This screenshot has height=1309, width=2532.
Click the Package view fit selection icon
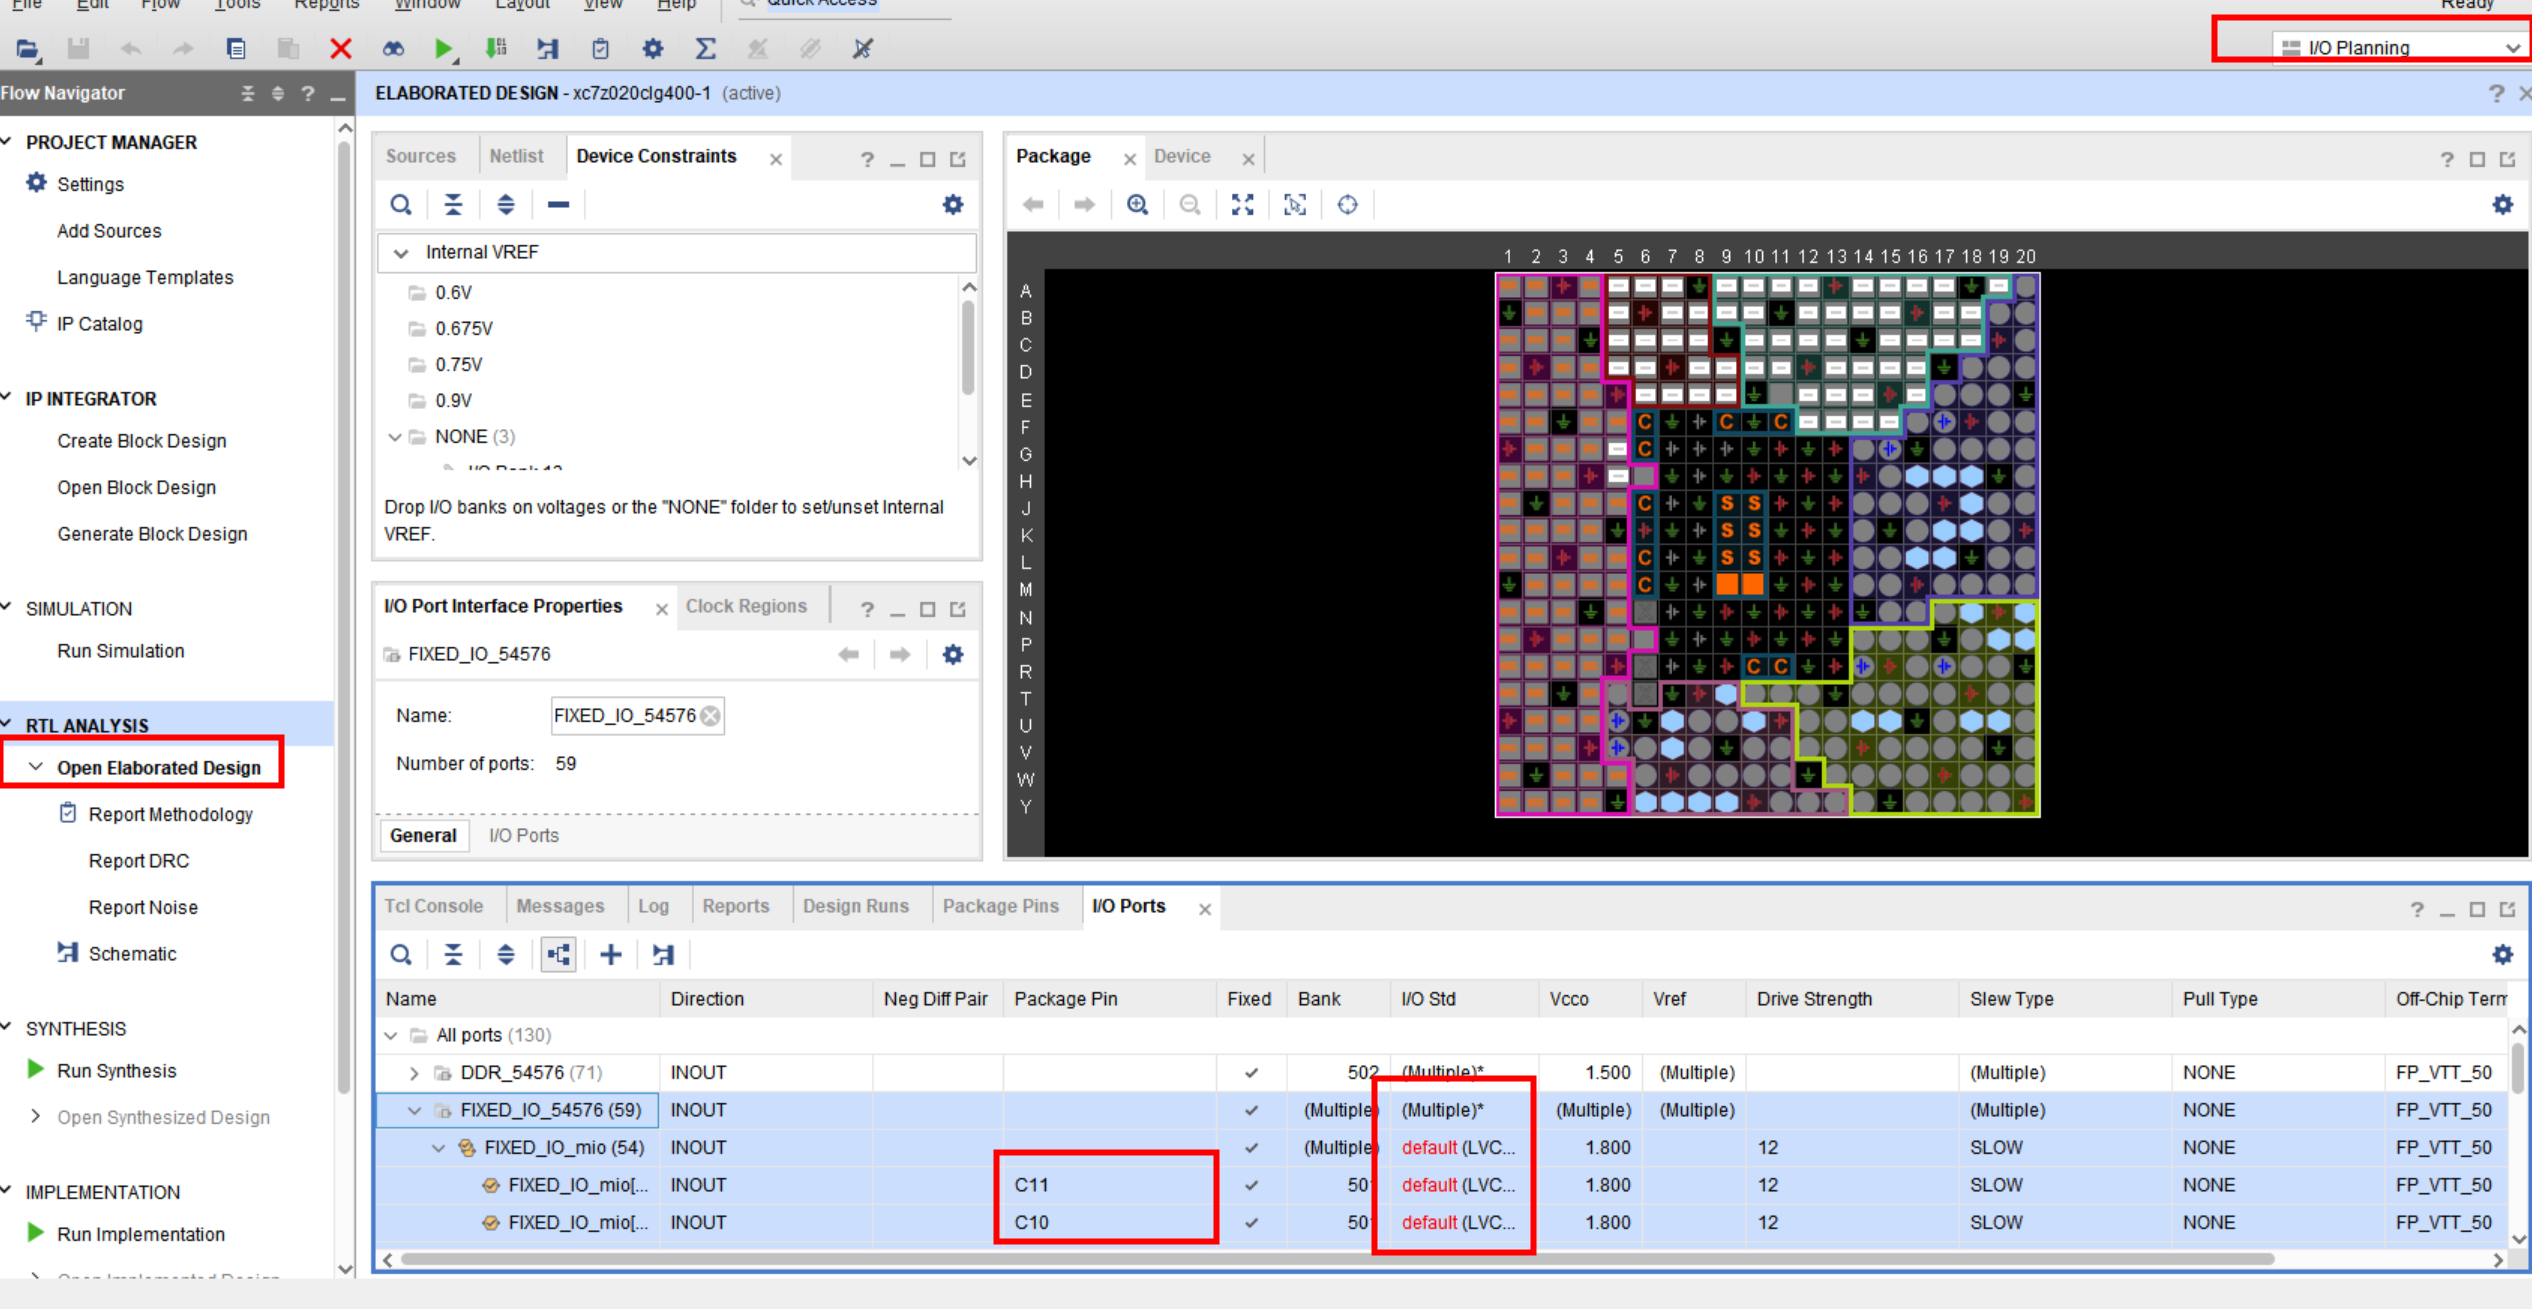click(x=1295, y=205)
